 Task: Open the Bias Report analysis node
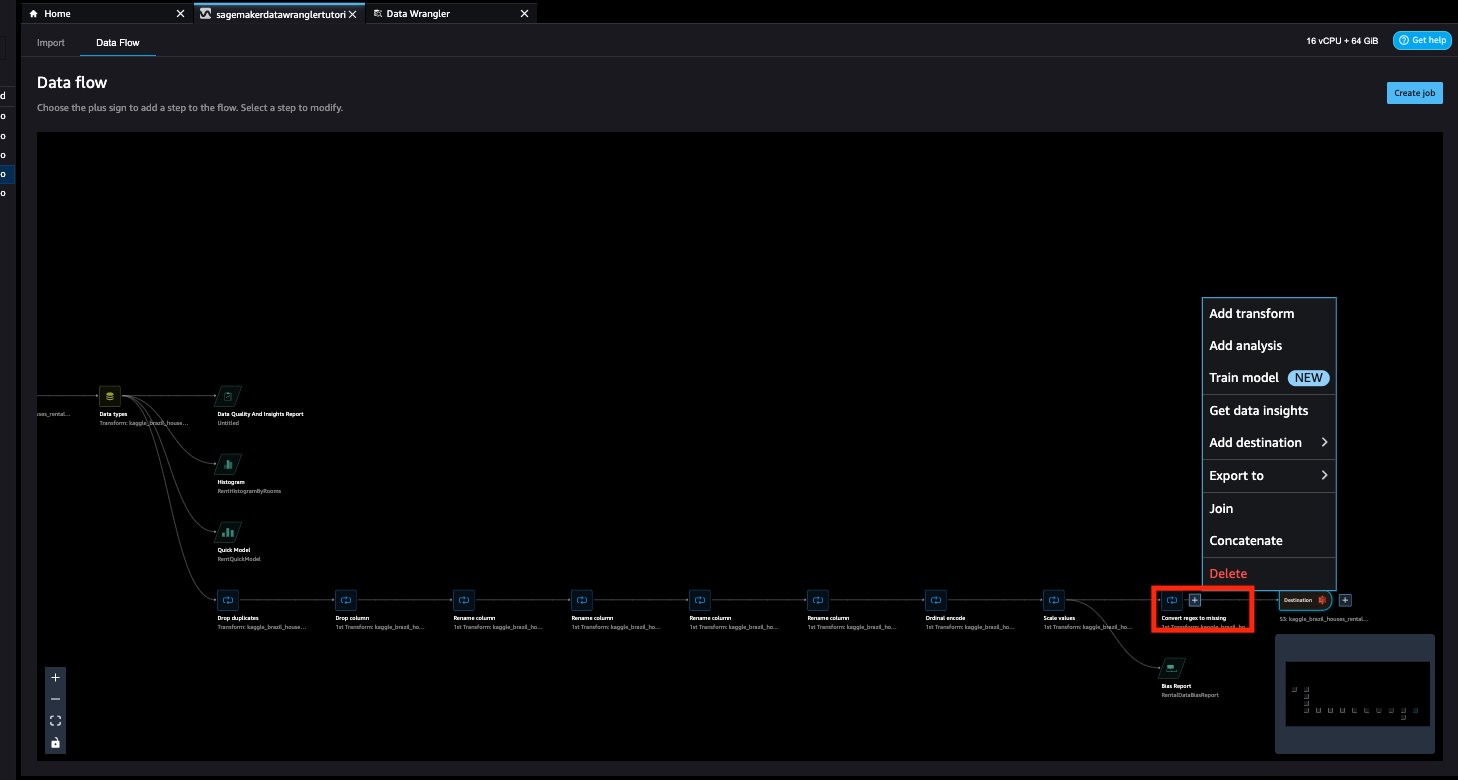coord(1172,668)
